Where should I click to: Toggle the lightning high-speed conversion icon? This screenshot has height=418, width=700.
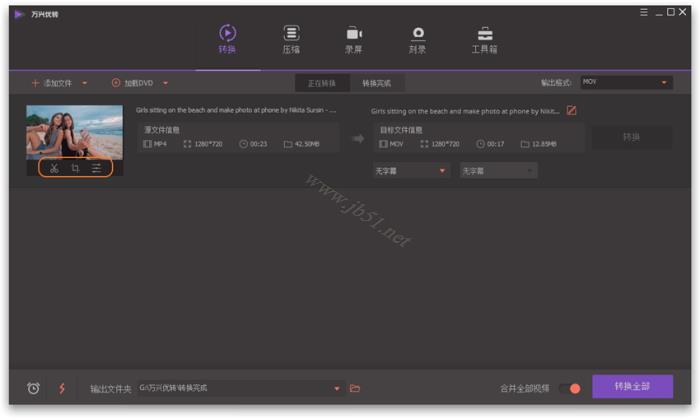(x=62, y=388)
